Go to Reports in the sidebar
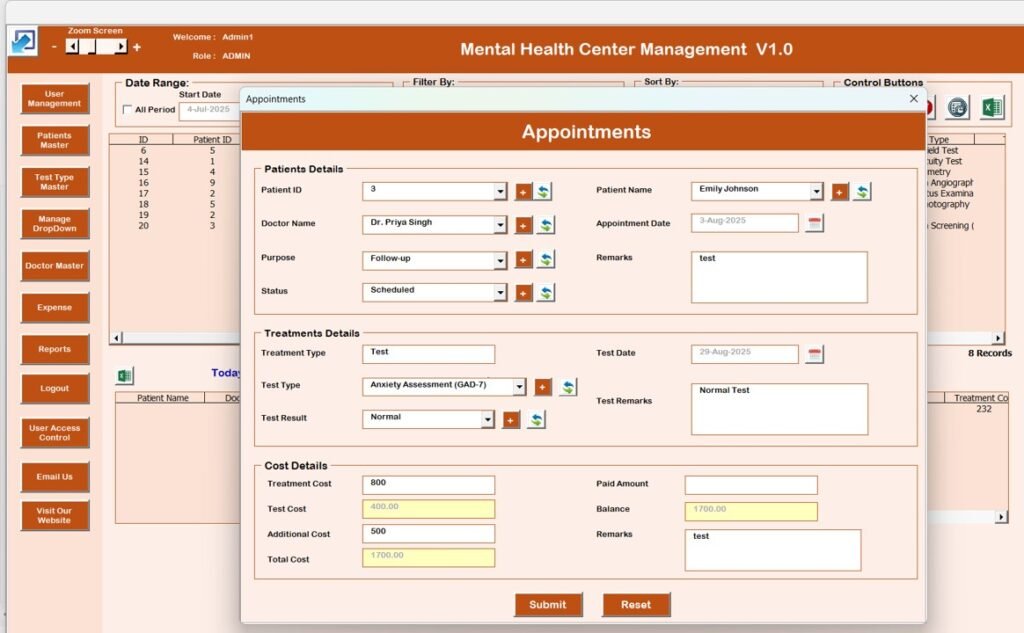The height and width of the screenshot is (633, 1024). (55, 349)
